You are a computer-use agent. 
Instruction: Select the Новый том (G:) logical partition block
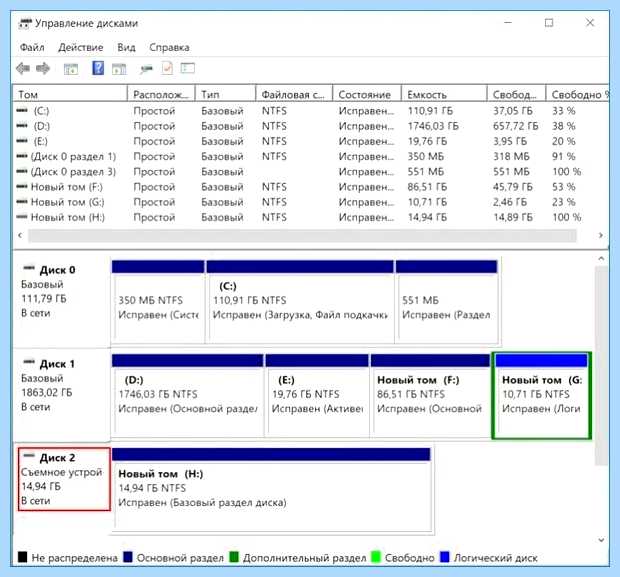pyautogui.click(x=541, y=395)
